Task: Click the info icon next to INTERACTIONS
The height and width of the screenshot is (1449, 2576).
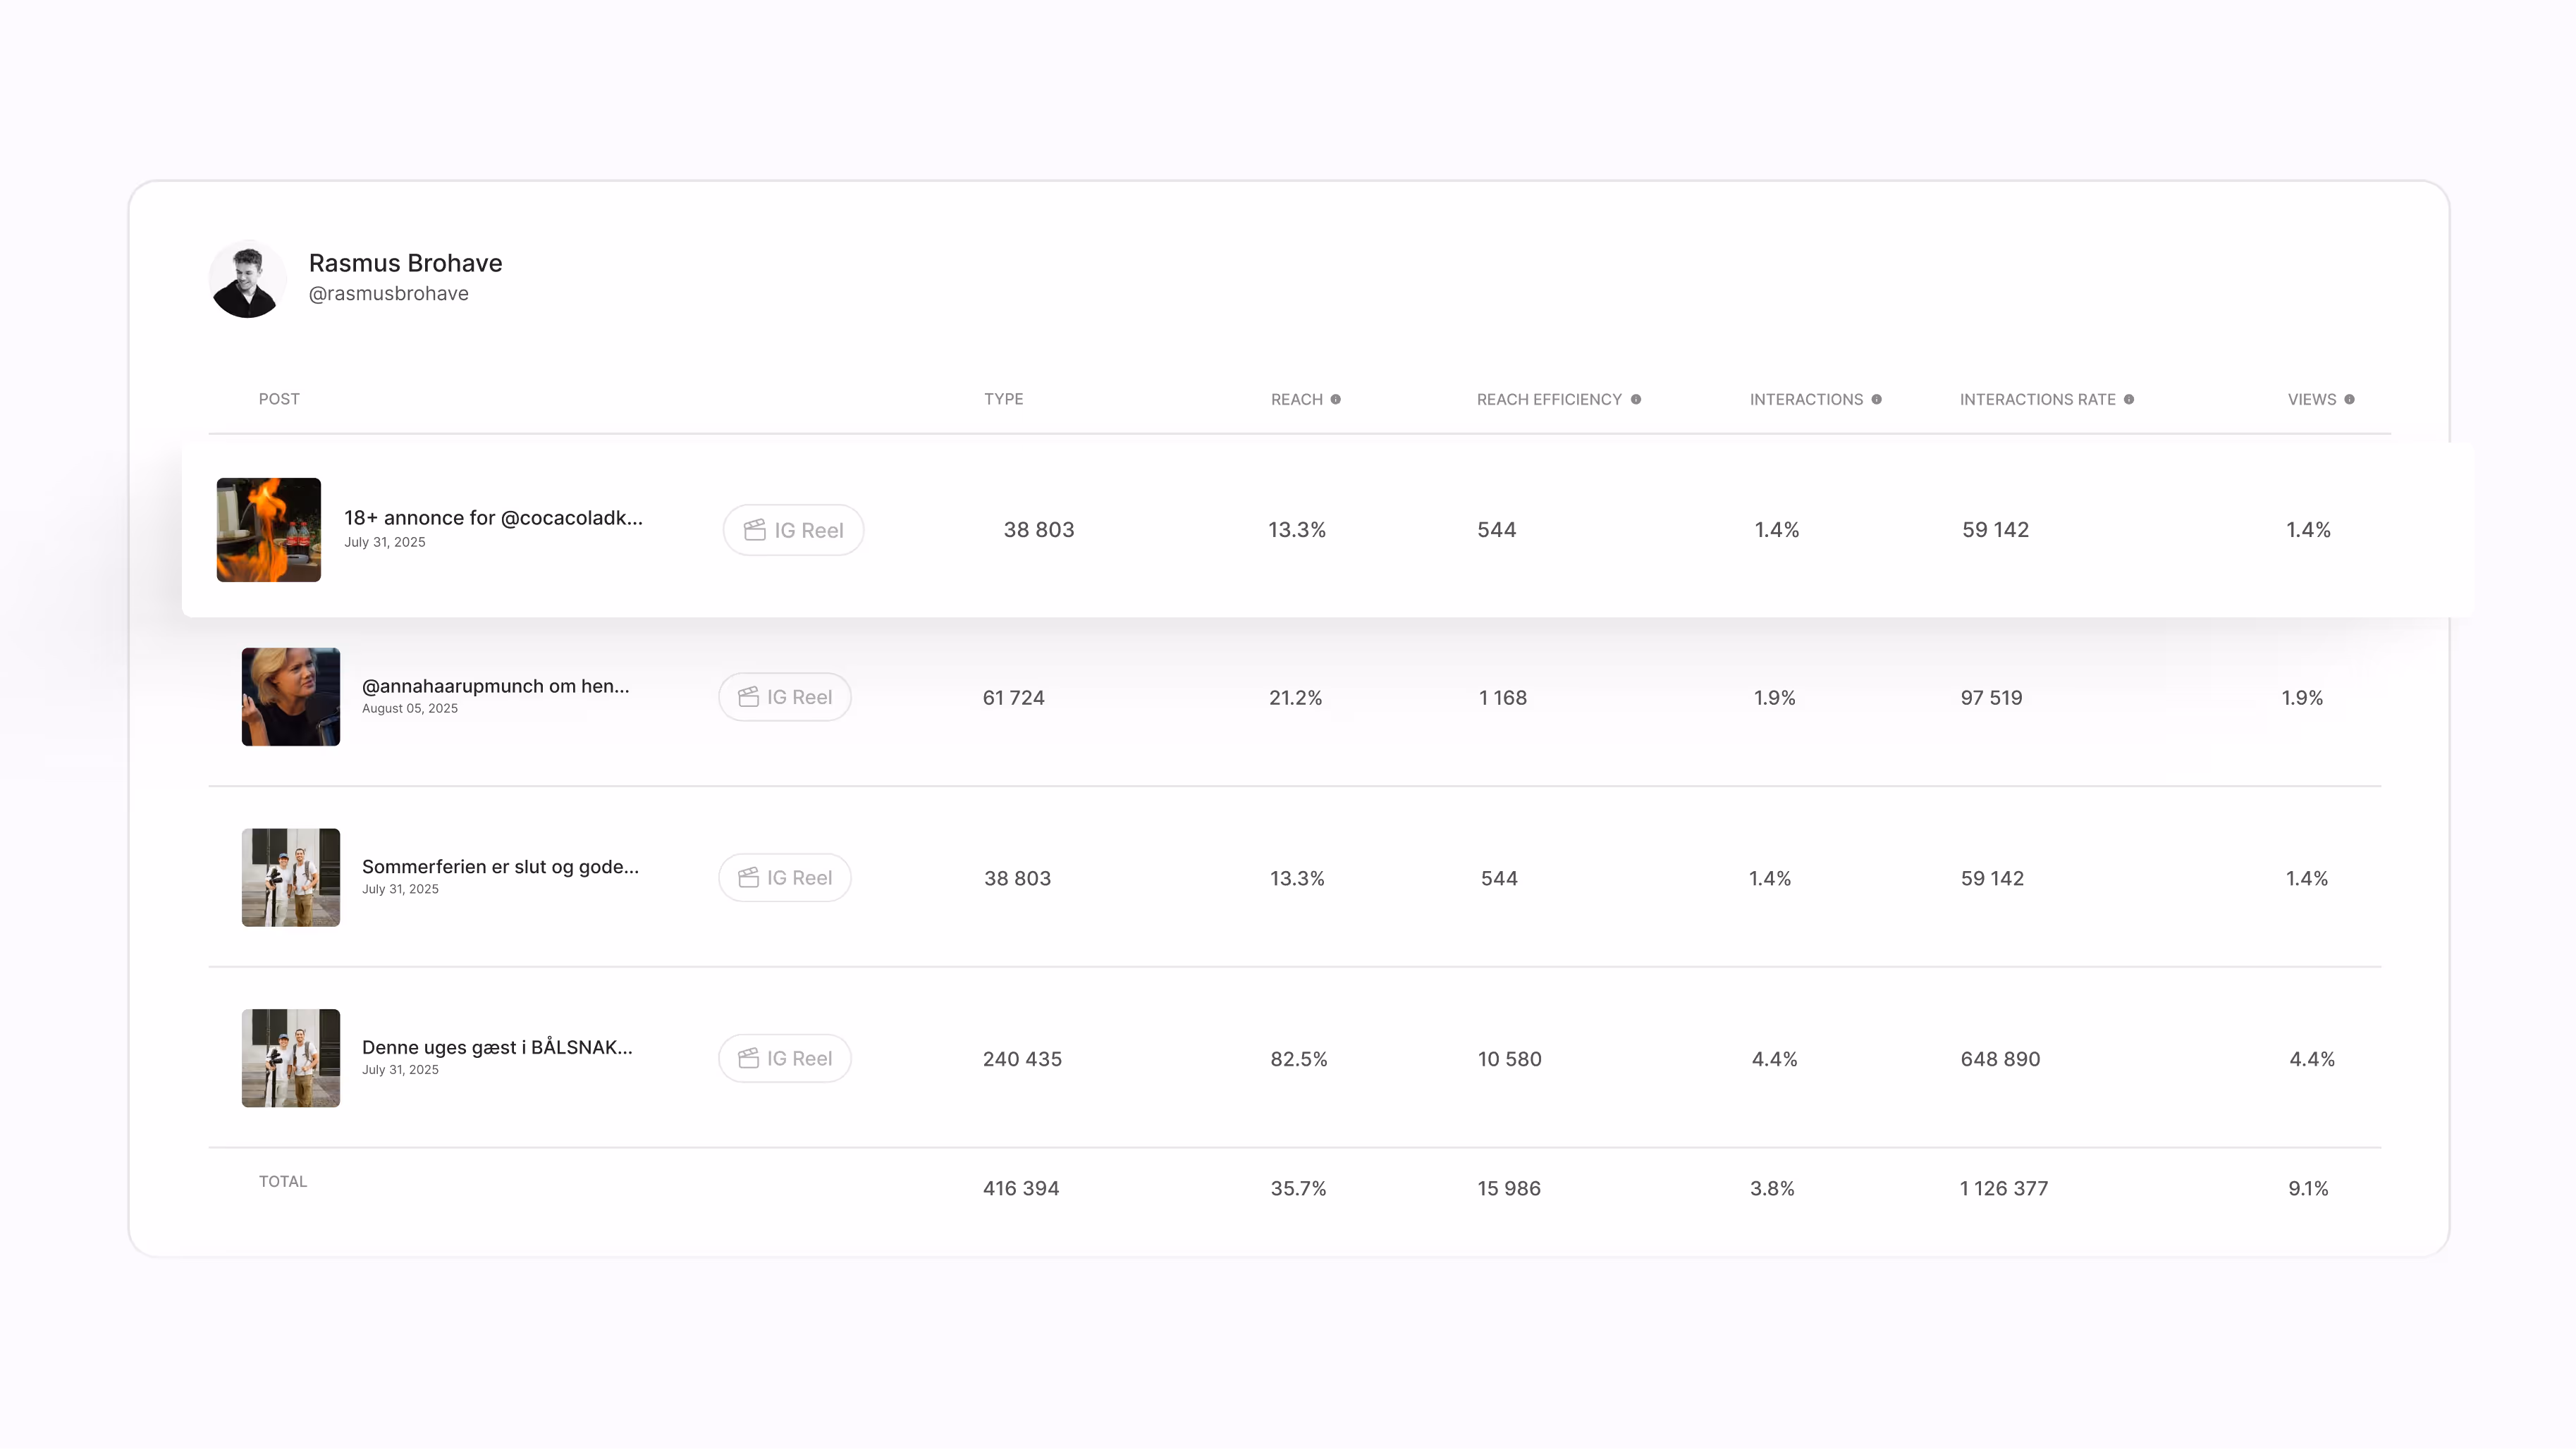Action: click(x=1877, y=399)
